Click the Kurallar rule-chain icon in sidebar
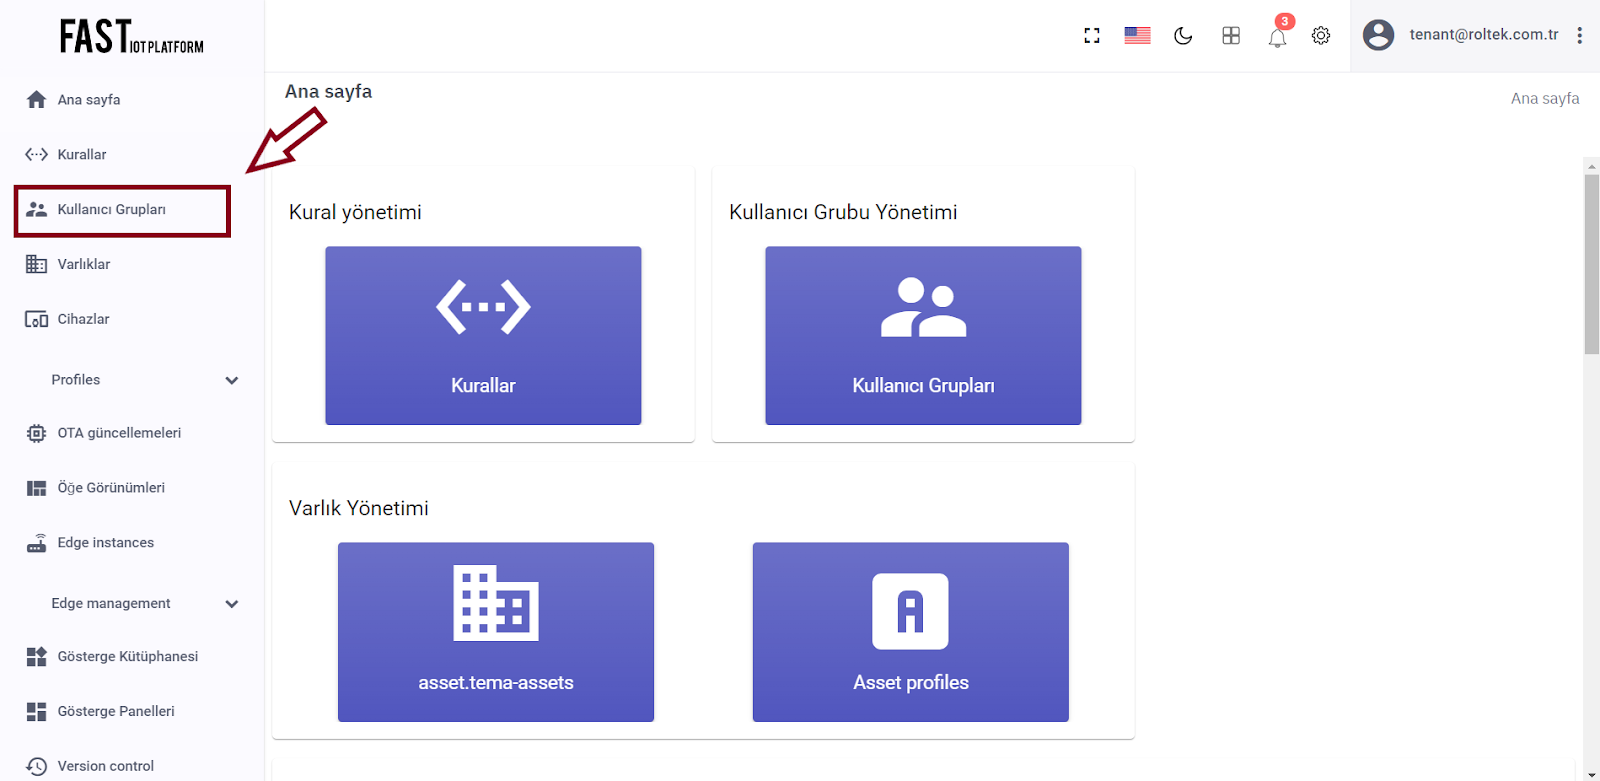Screen dimensions: 1600x781 [x=37, y=154]
